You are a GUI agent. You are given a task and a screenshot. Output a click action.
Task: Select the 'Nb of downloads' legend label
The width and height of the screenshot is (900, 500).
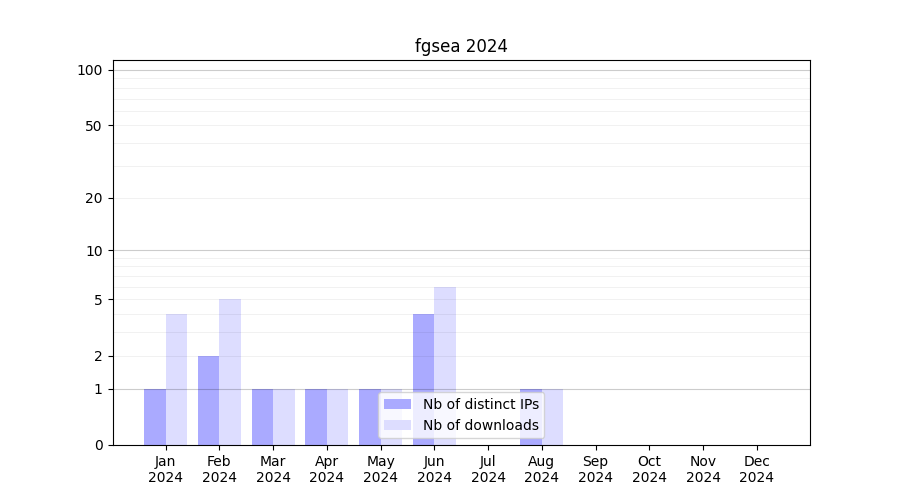(480, 425)
